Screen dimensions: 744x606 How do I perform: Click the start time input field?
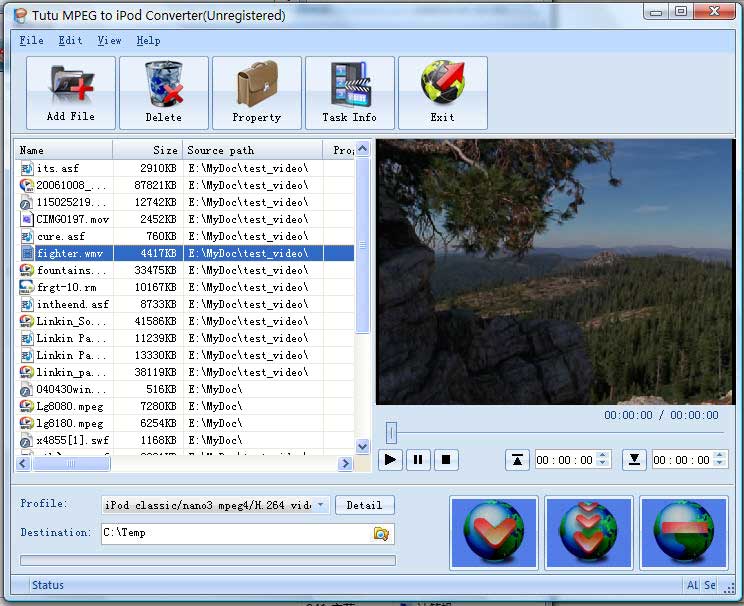click(566, 459)
